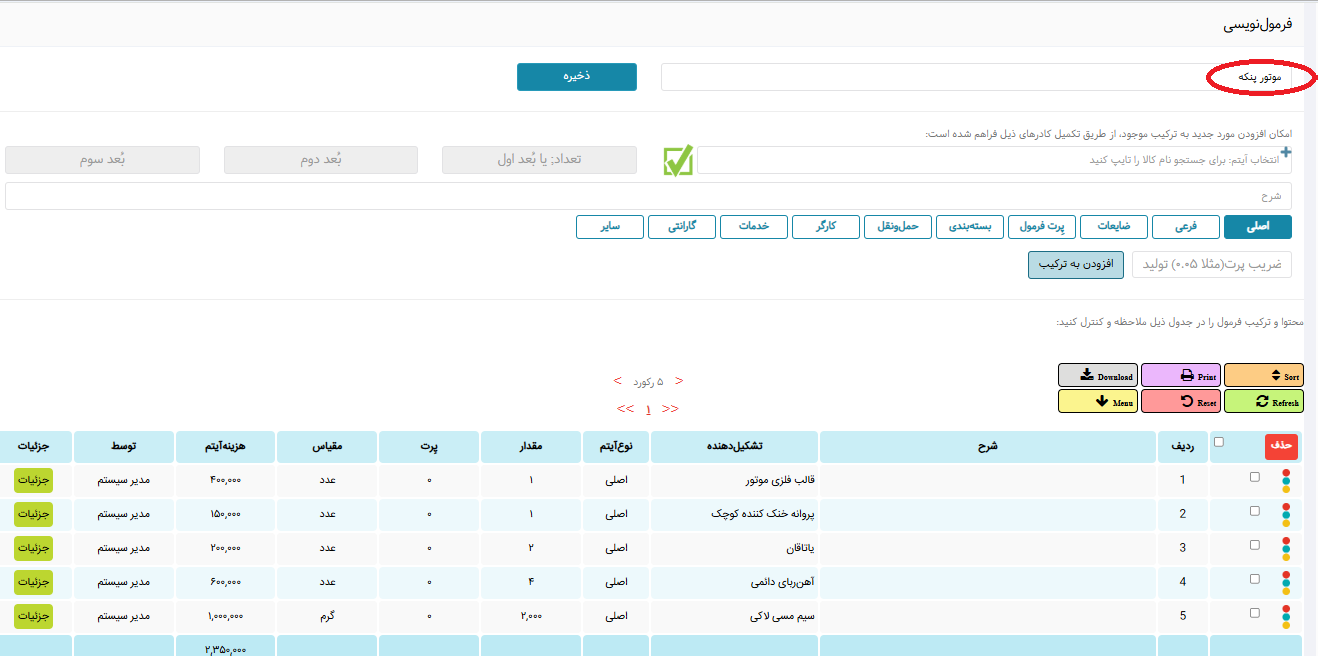Viewport: 1318px width, 656px height.
Task: Click the red Reset button
Action: (1181, 401)
